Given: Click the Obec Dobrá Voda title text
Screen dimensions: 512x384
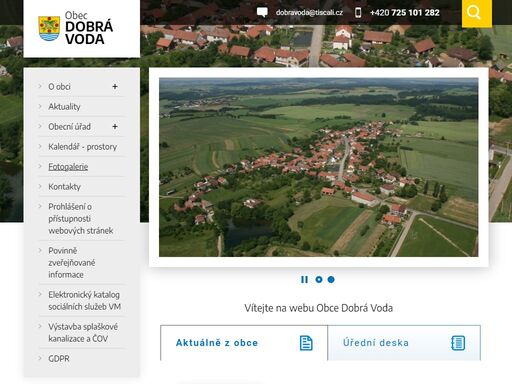Looking at the screenshot, I should pyautogui.click(x=89, y=28).
